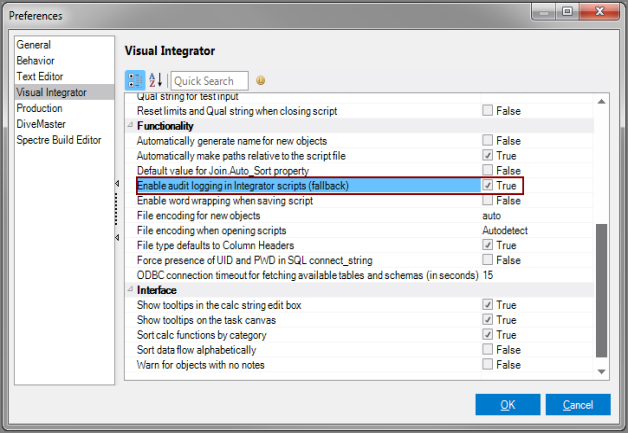The height and width of the screenshot is (433, 628).
Task: Check Force presence of UID and PWD
Action: [487, 260]
